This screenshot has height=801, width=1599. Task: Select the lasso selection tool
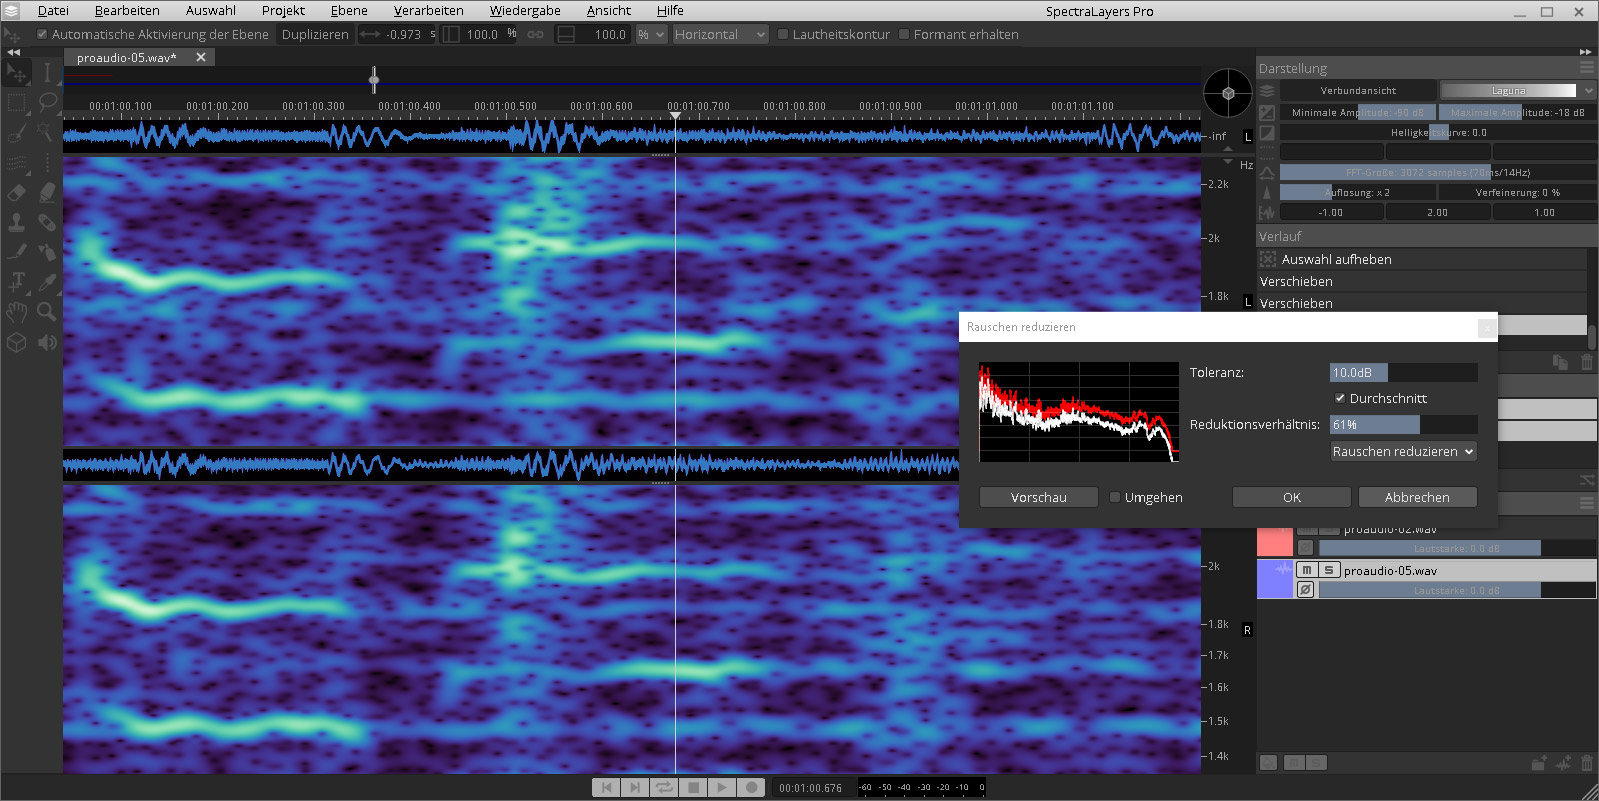click(47, 103)
